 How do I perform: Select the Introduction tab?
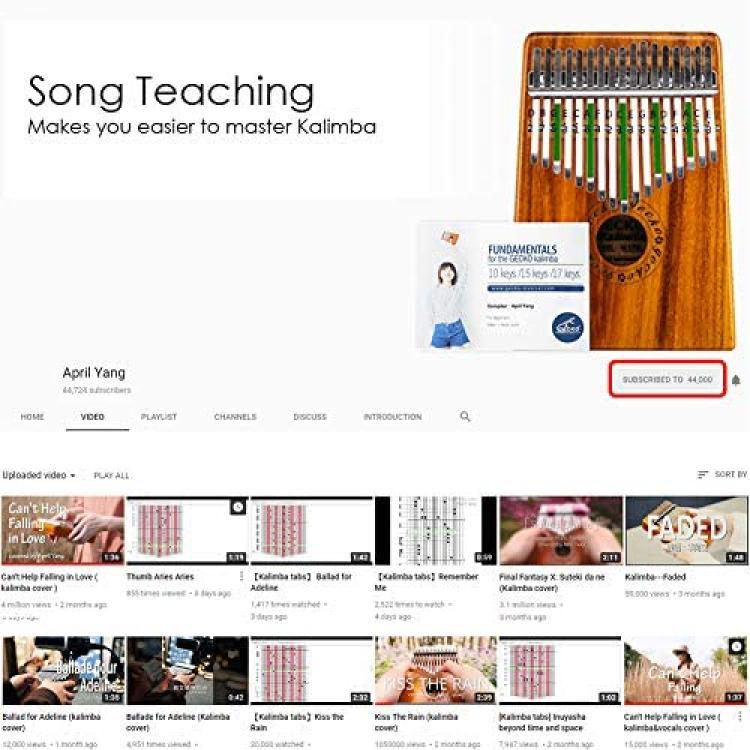click(x=392, y=417)
